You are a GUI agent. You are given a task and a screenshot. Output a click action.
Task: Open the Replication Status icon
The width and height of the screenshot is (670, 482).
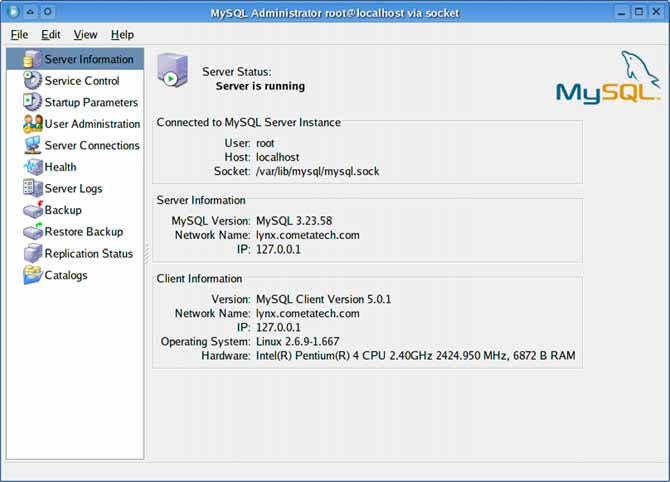click(x=32, y=254)
